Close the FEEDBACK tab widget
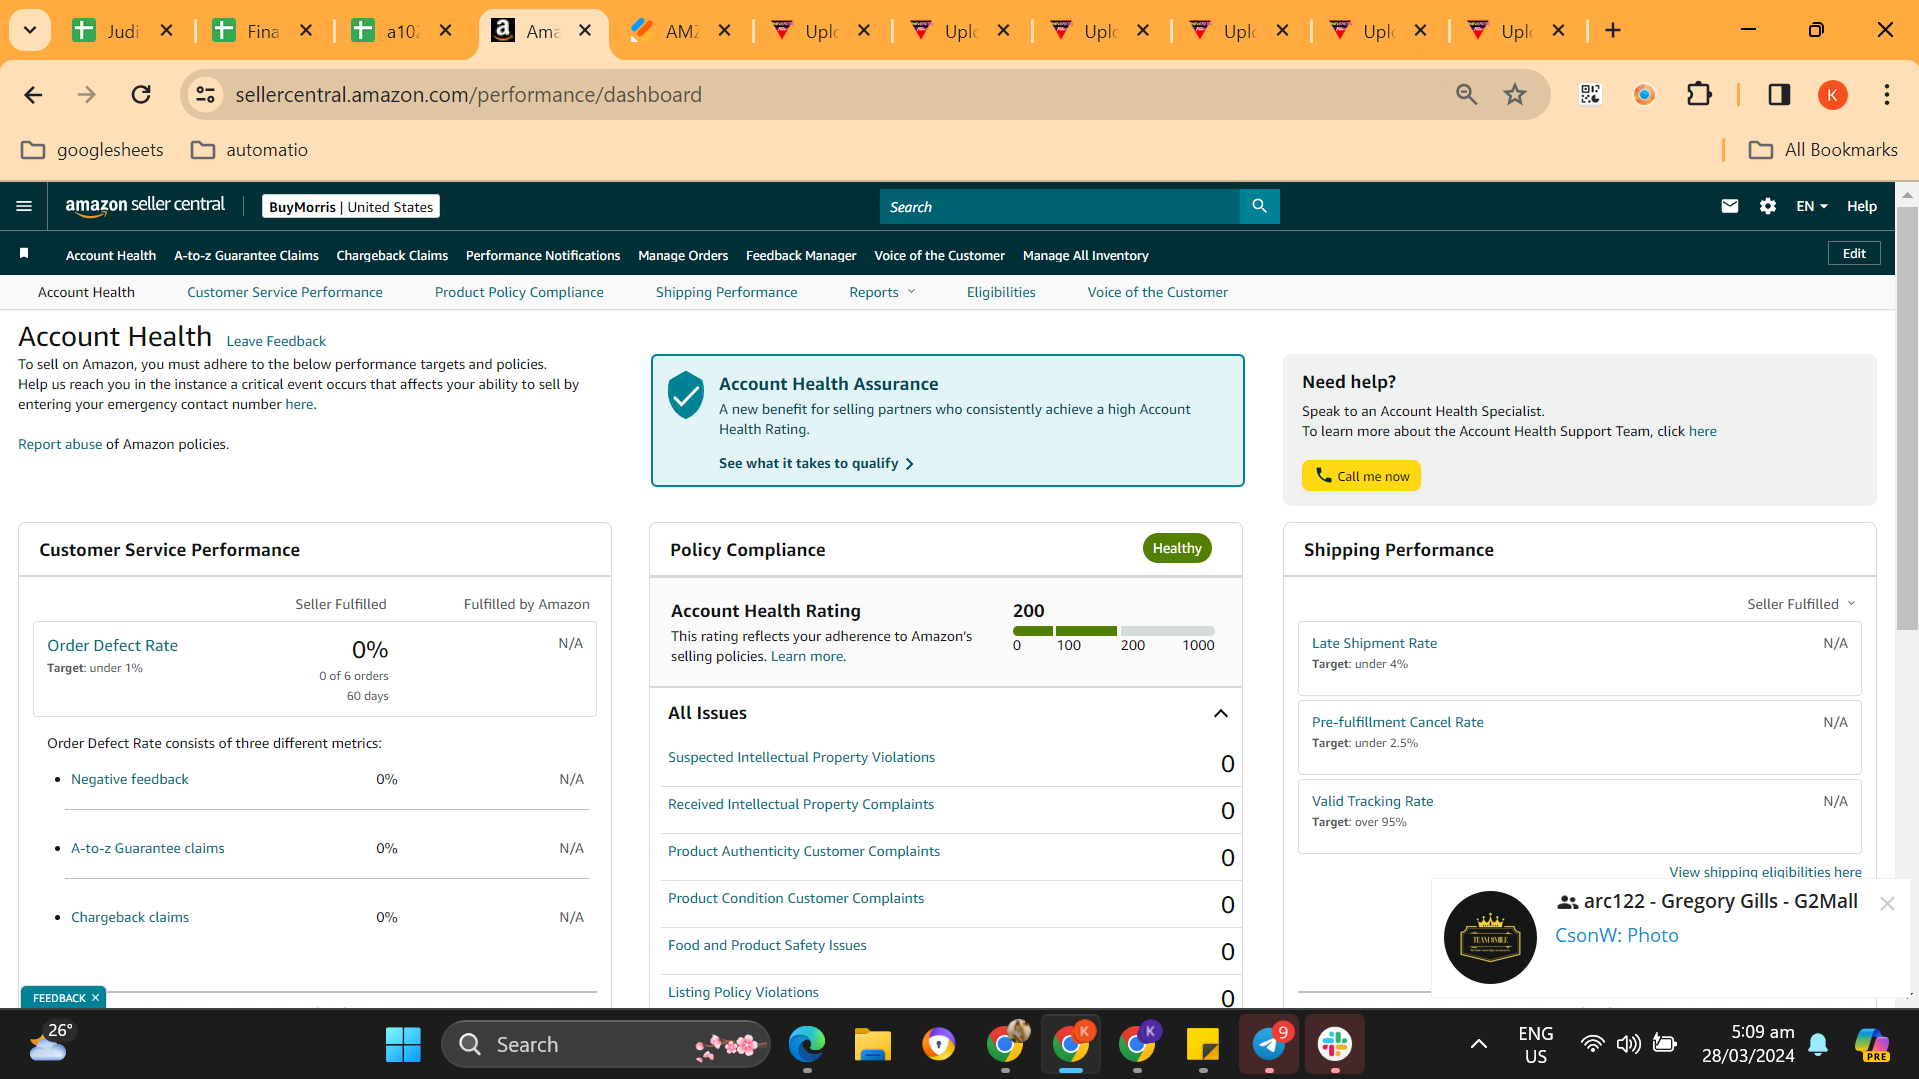The image size is (1919, 1079). pos(95,998)
